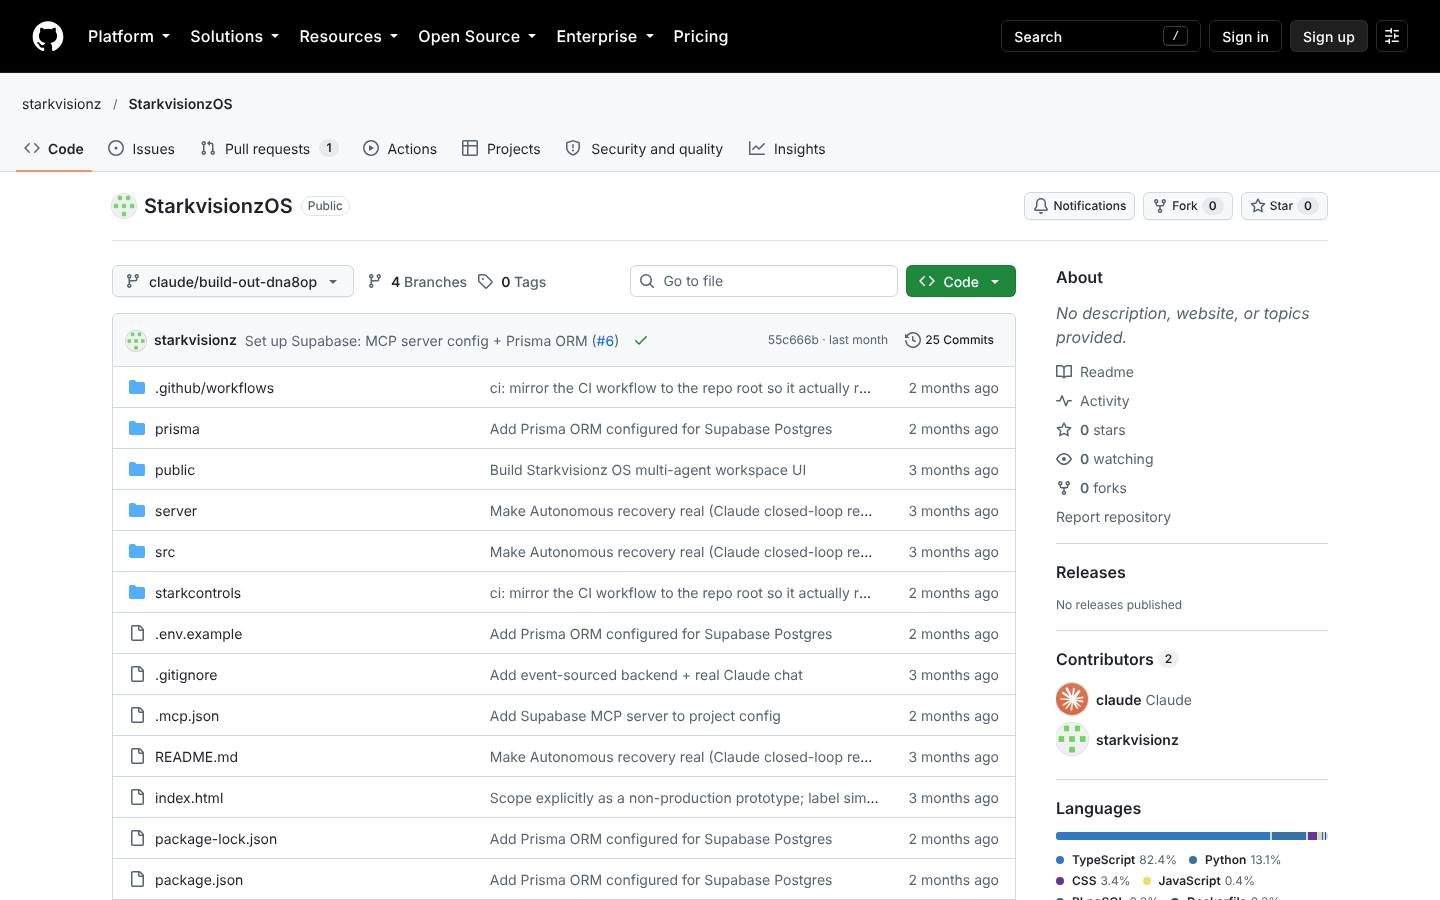Click the Python segment of the language bar
The height and width of the screenshot is (900, 1440).
coord(1289,836)
